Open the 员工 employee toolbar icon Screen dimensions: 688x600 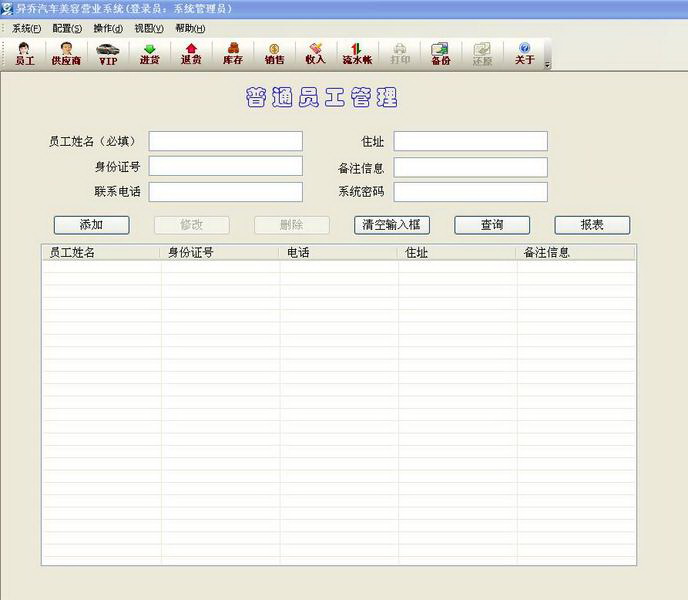pos(25,54)
